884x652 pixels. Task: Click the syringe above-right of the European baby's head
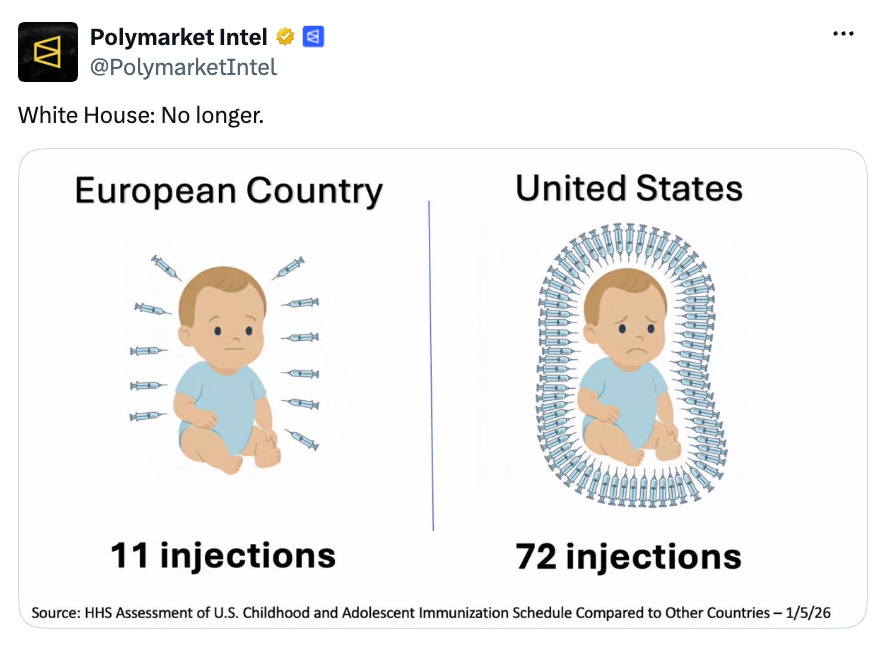288,268
